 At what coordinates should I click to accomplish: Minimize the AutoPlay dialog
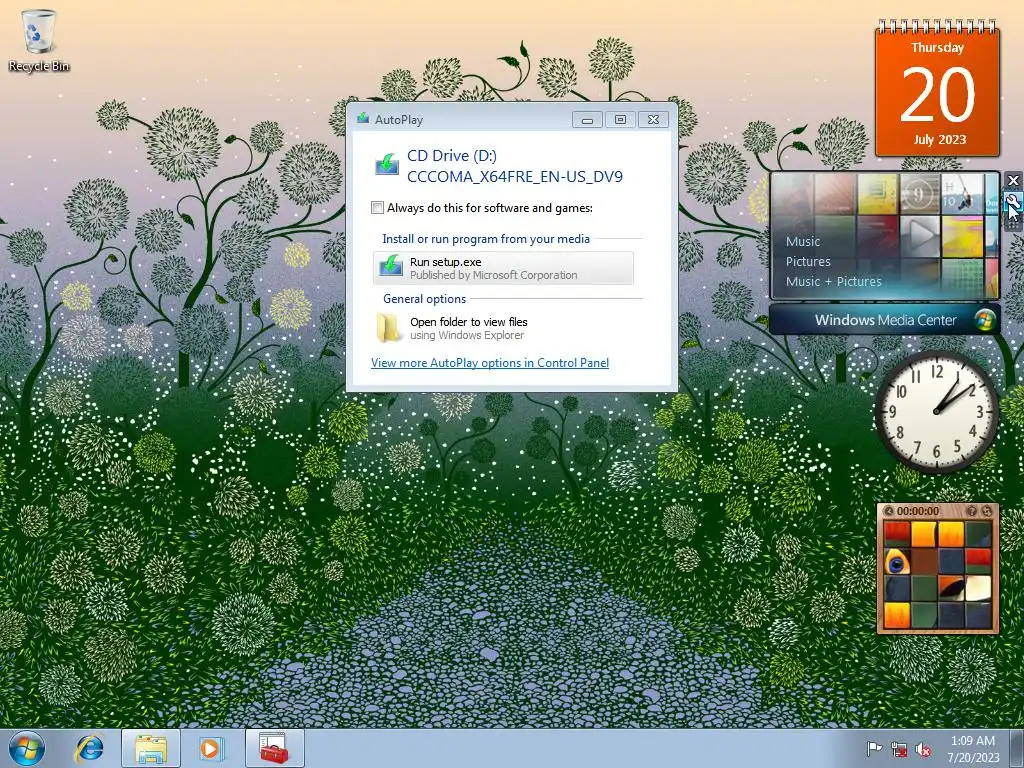click(587, 120)
